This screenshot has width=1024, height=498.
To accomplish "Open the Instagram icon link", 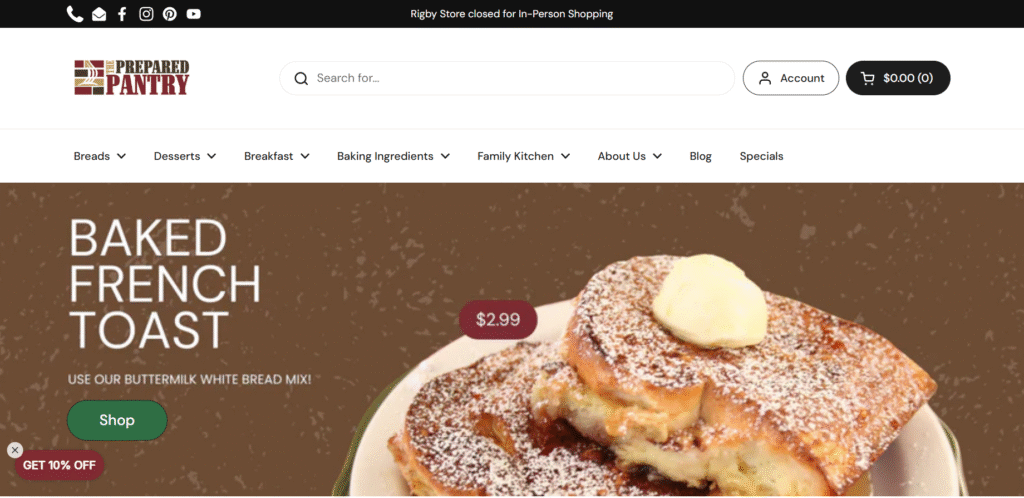I will [x=146, y=14].
